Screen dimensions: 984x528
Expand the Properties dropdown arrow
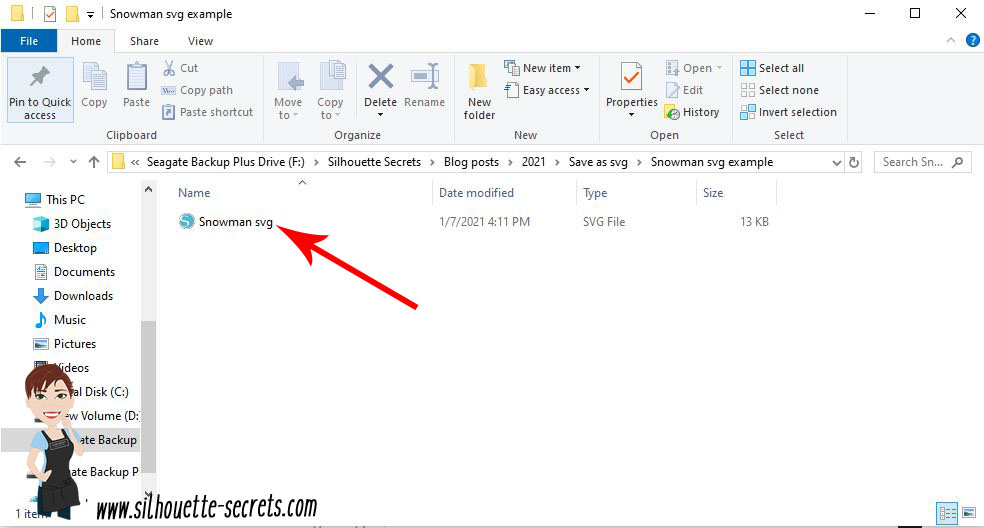click(x=631, y=115)
